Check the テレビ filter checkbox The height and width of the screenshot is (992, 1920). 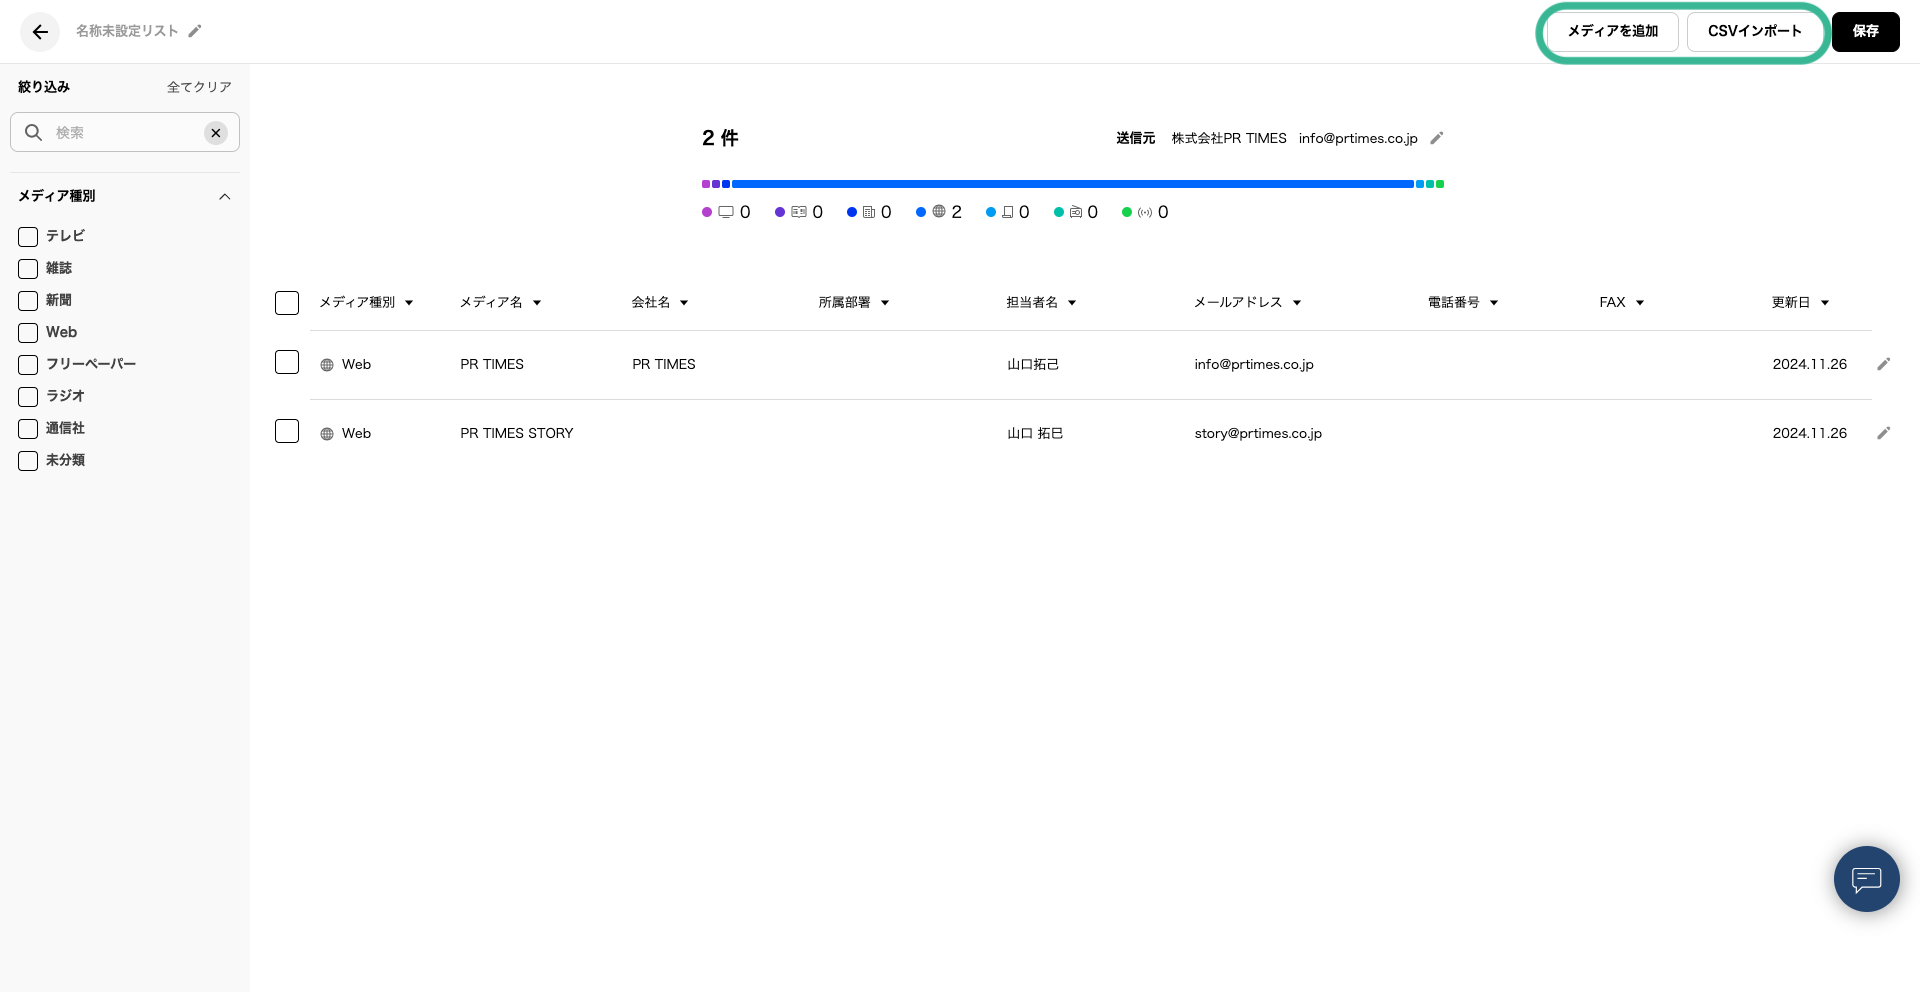click(28, 237)
